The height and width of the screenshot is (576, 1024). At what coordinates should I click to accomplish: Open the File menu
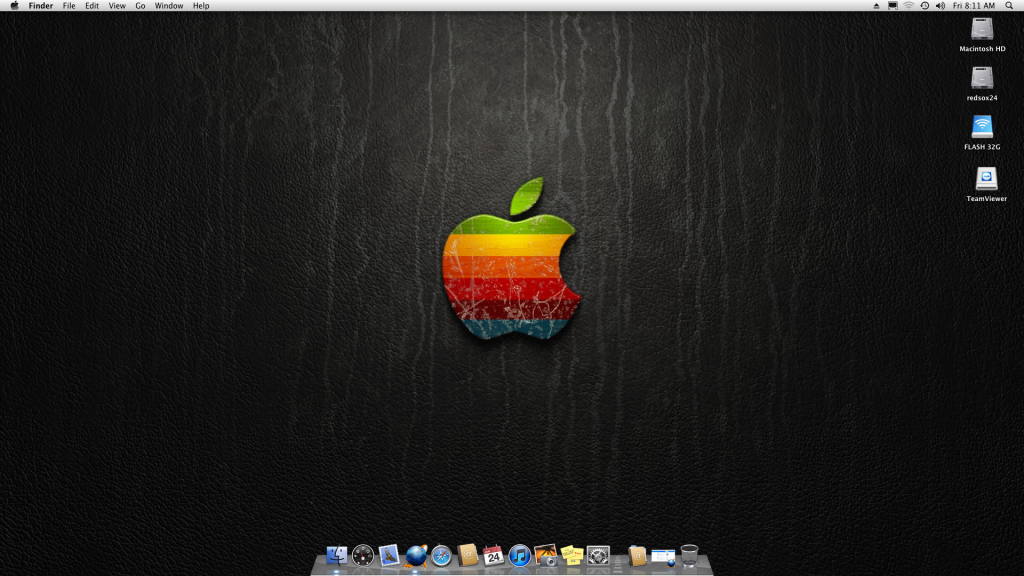(69, 6)
